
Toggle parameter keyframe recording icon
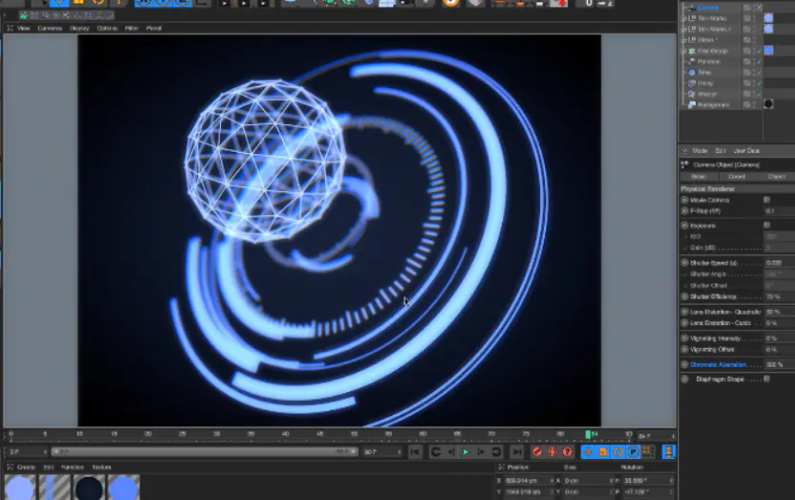click(x=633, y=452)
